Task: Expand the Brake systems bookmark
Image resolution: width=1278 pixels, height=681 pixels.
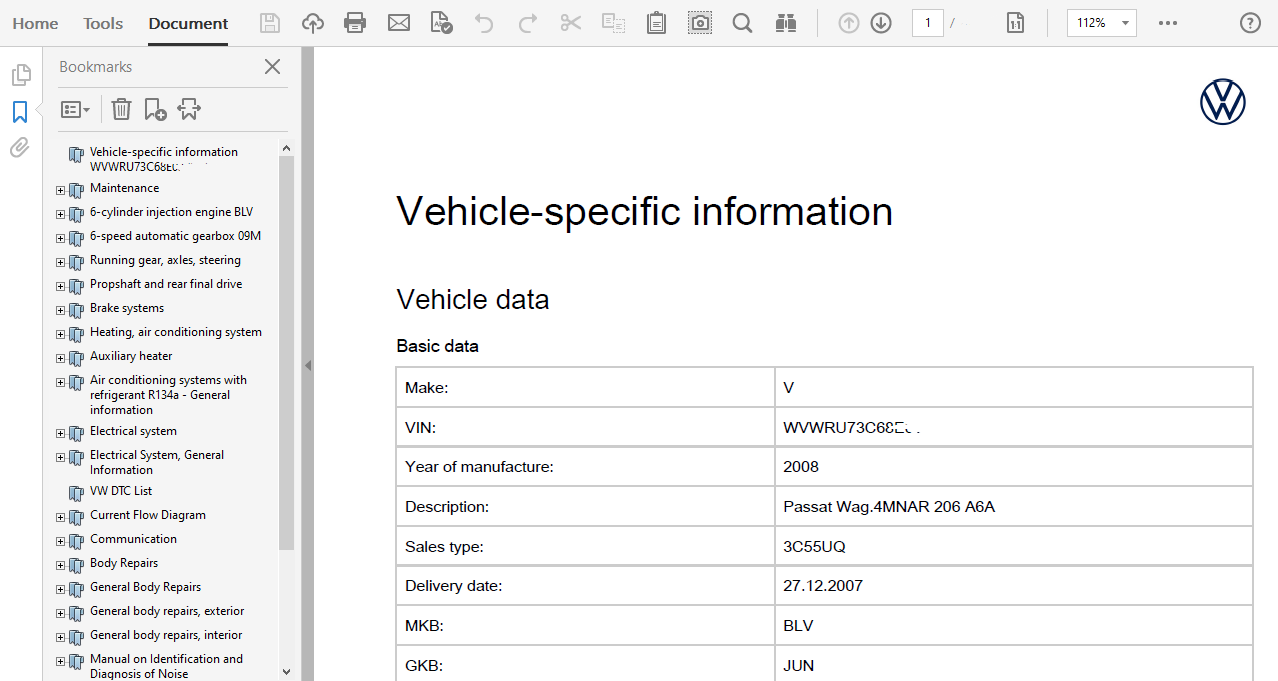Action: point(59,312)
